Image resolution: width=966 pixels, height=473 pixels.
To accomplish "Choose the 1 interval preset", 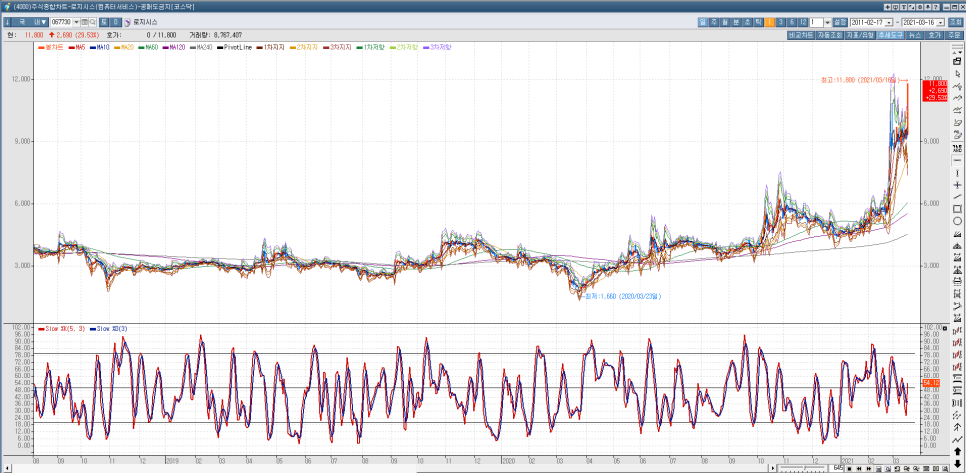I will click(x=769, y=22).
